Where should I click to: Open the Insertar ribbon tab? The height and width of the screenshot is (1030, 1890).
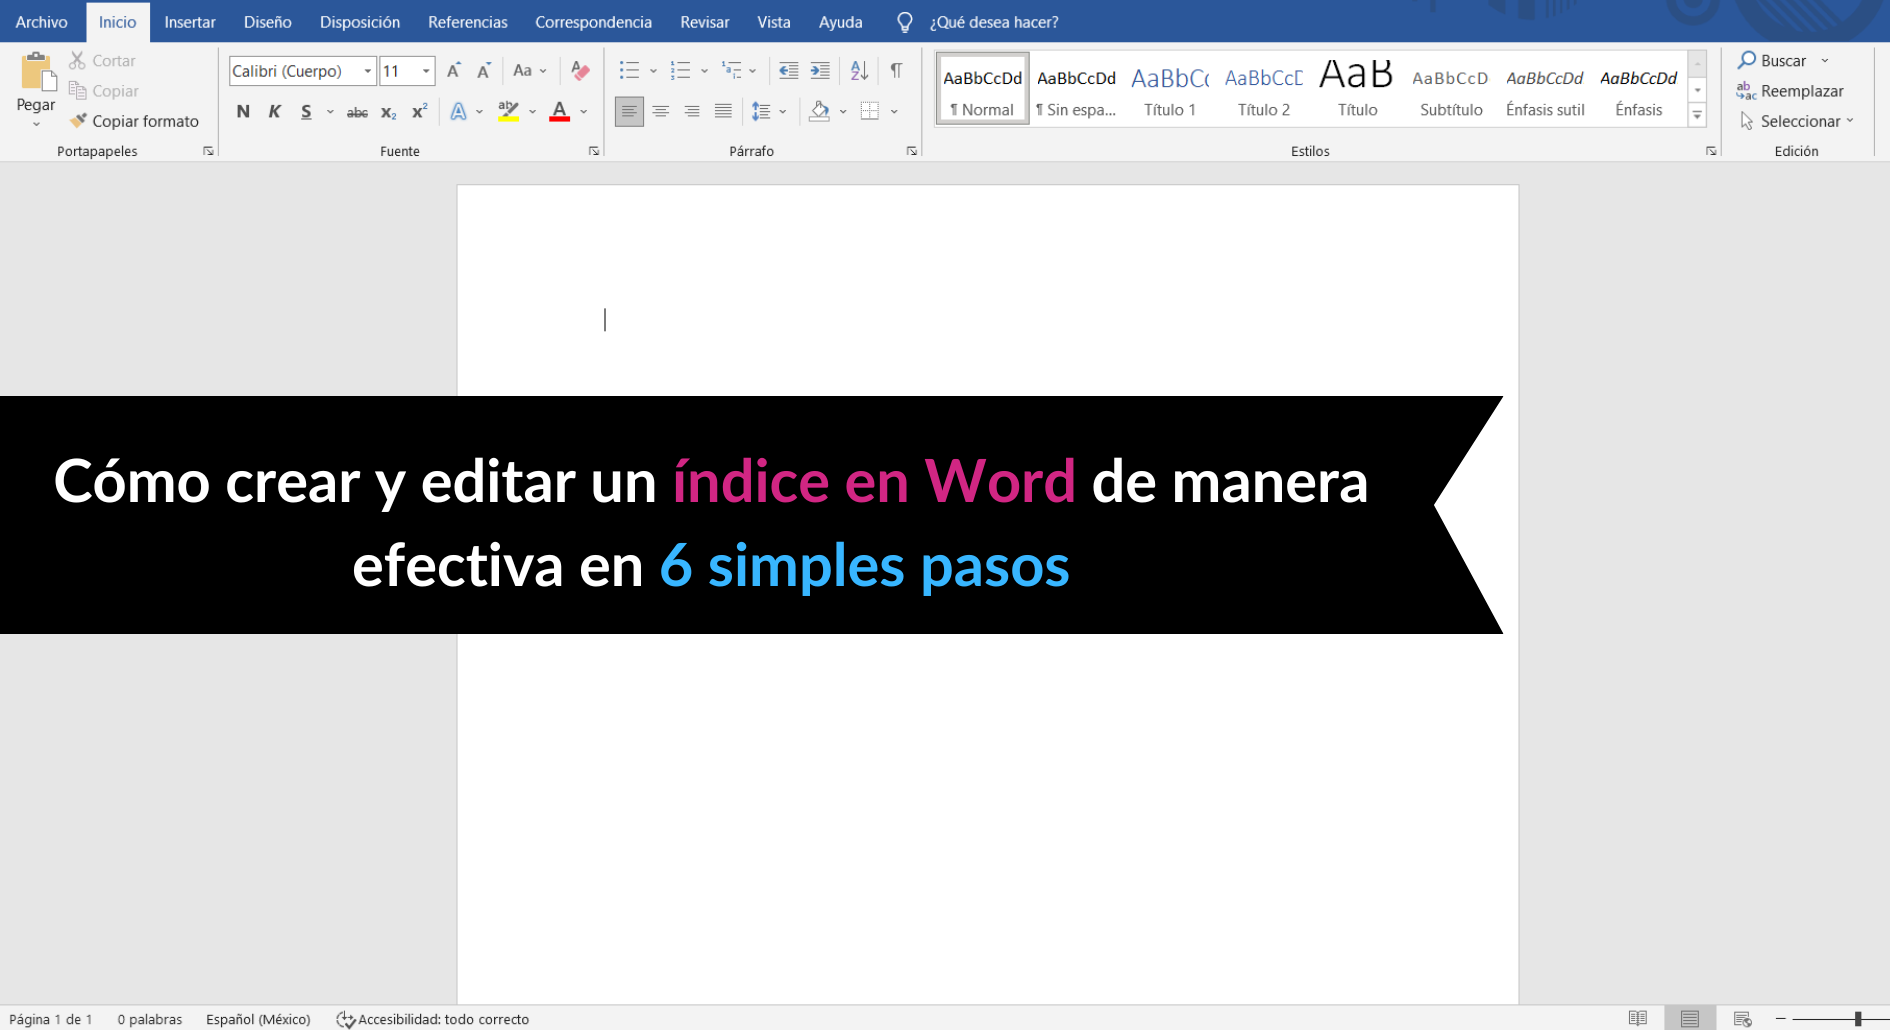[x=190, y=22]
